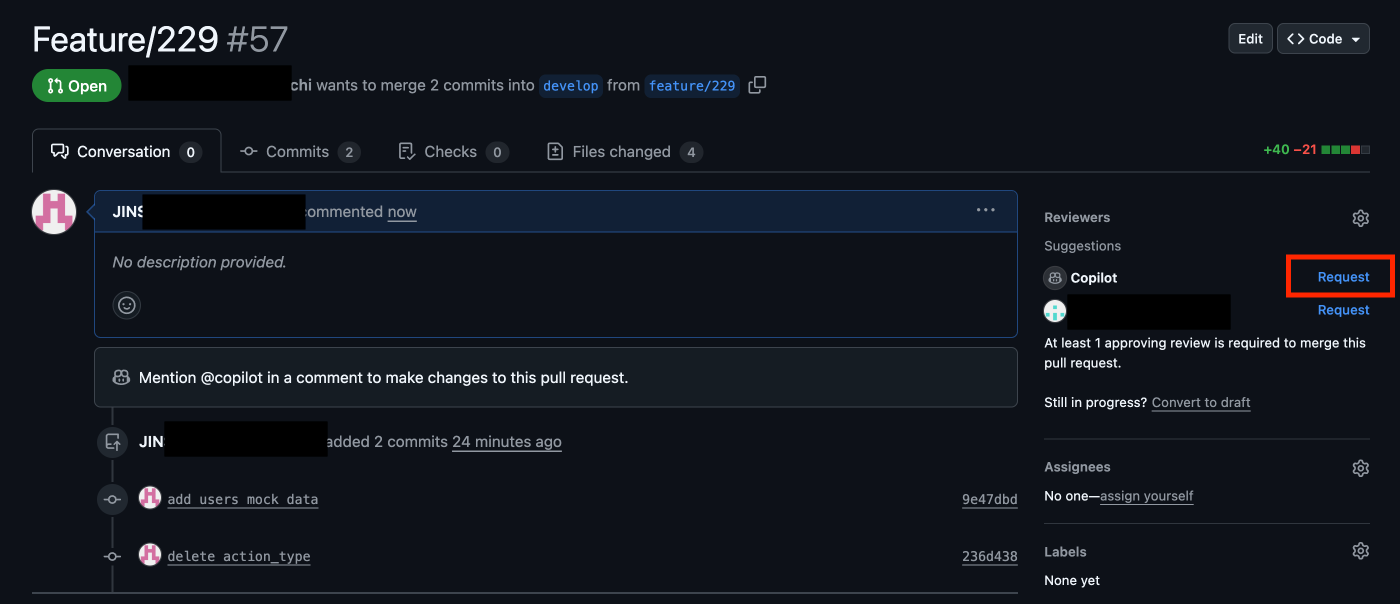
Task: Request a review from Copilot
Action: [x=1343, y=277]
